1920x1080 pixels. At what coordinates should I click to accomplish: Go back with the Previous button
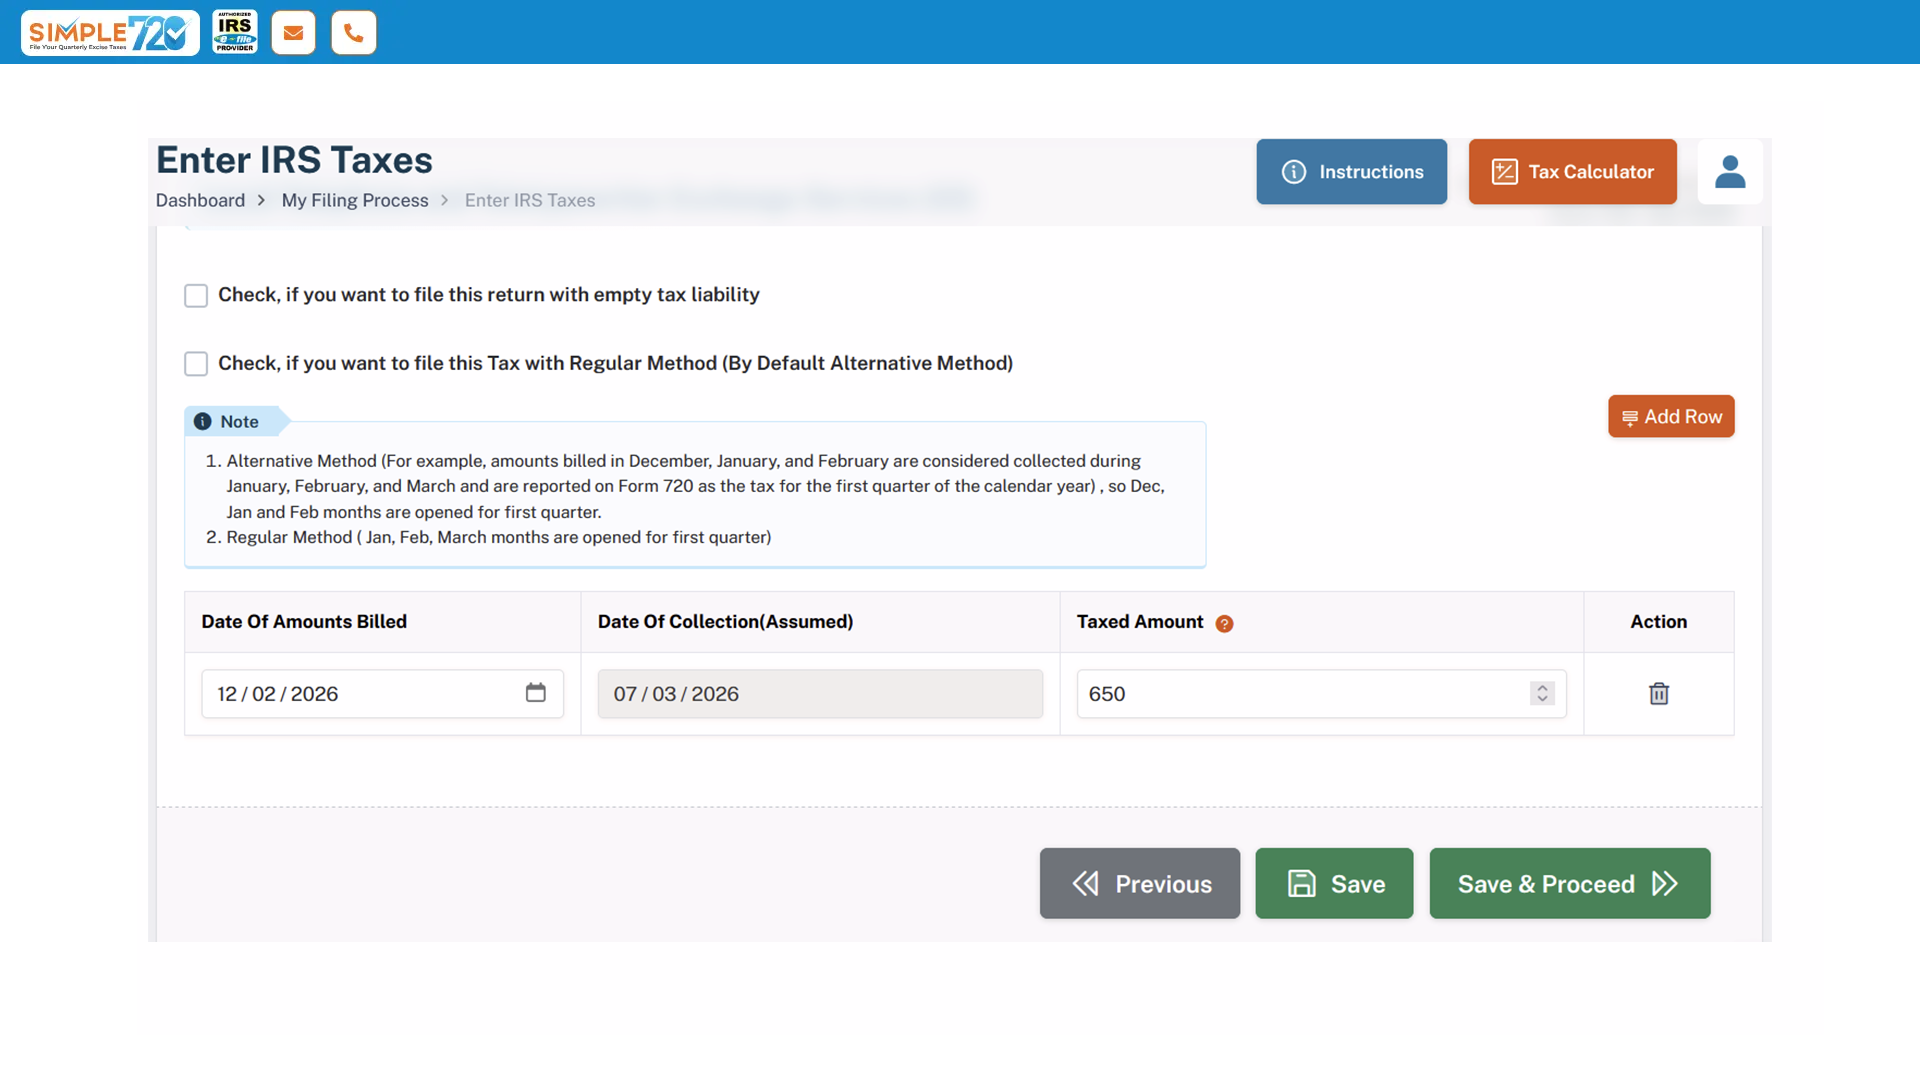[x=1140, y=884]
